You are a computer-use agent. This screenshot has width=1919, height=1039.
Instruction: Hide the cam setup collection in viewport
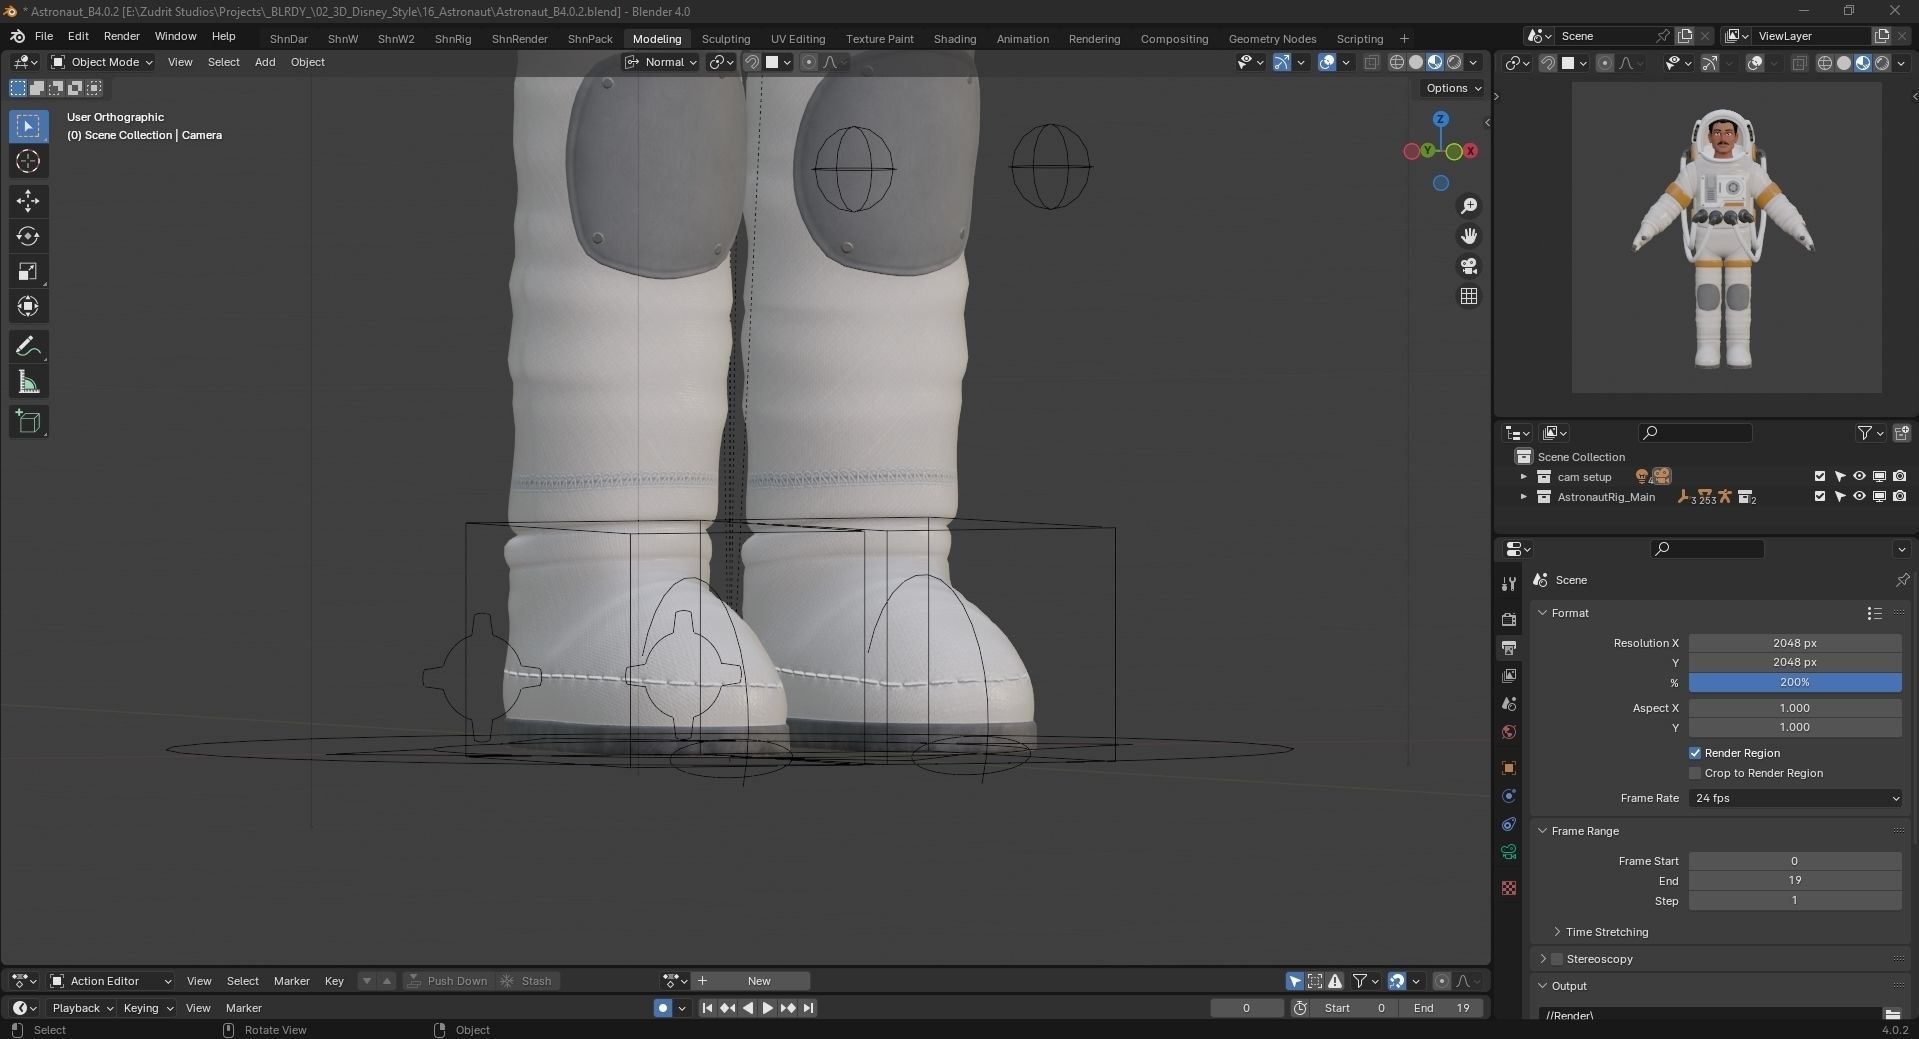click(1859, 477)
